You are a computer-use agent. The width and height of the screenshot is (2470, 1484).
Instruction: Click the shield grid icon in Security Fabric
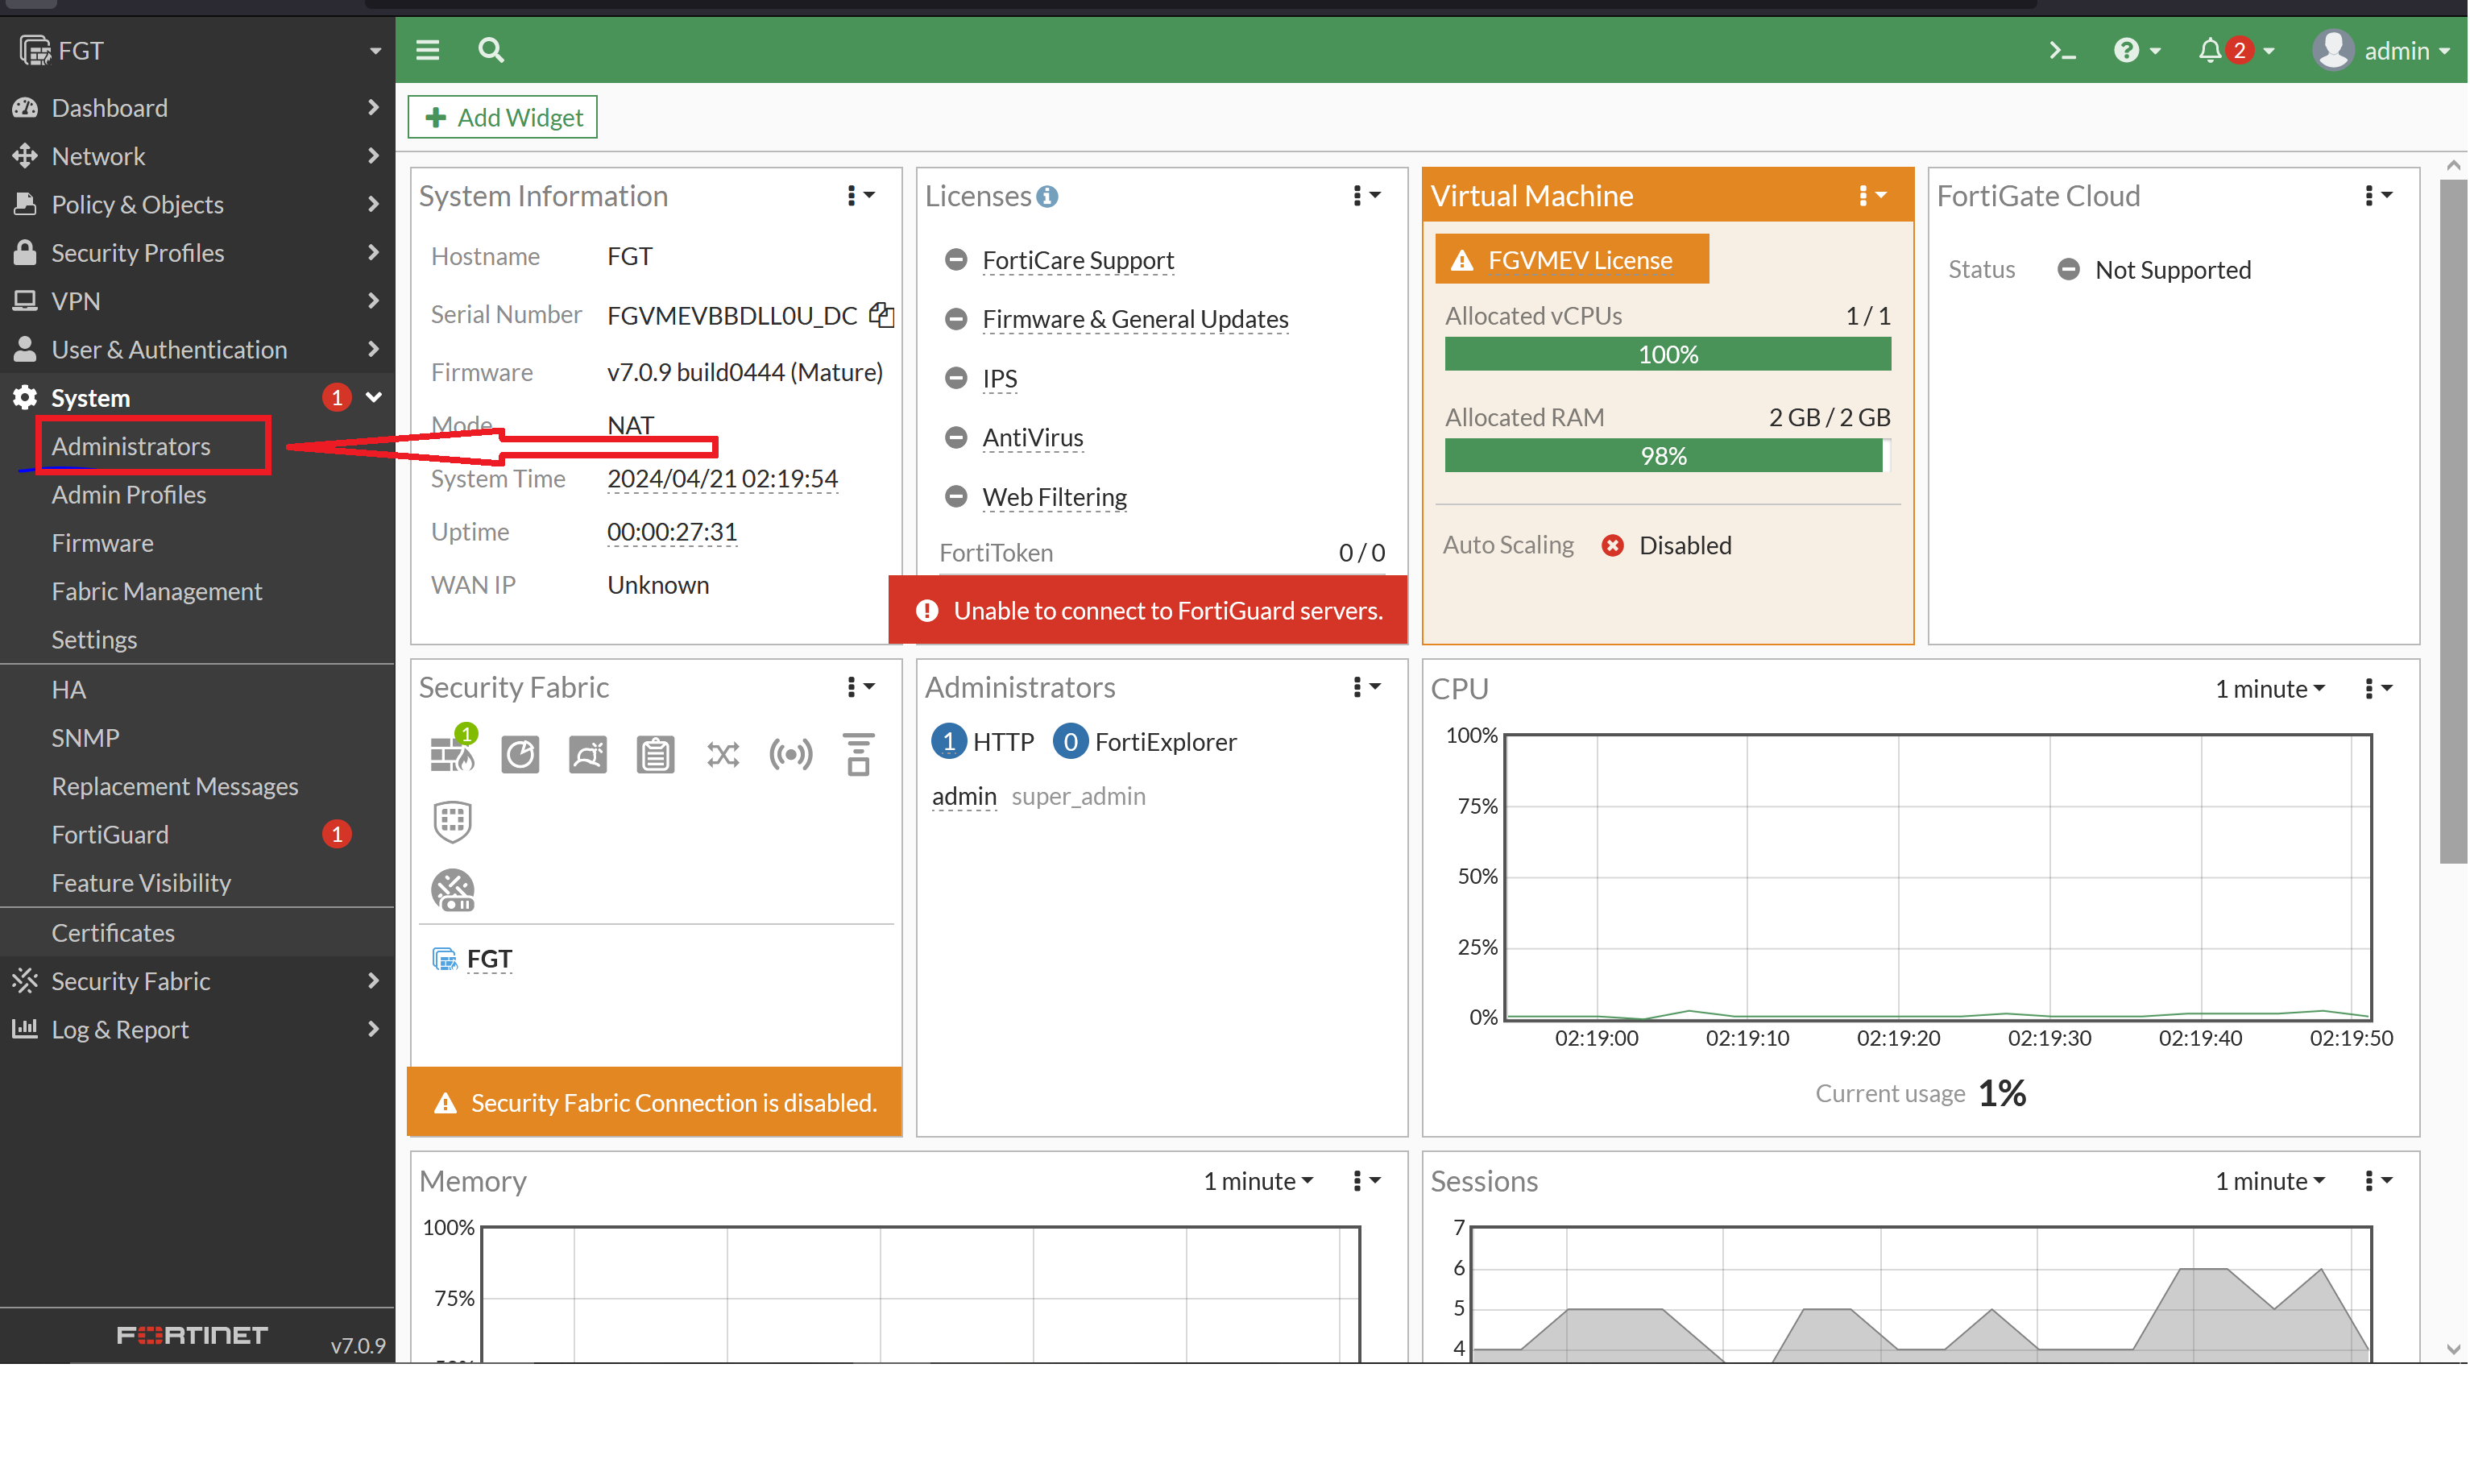tap(453, 822)
